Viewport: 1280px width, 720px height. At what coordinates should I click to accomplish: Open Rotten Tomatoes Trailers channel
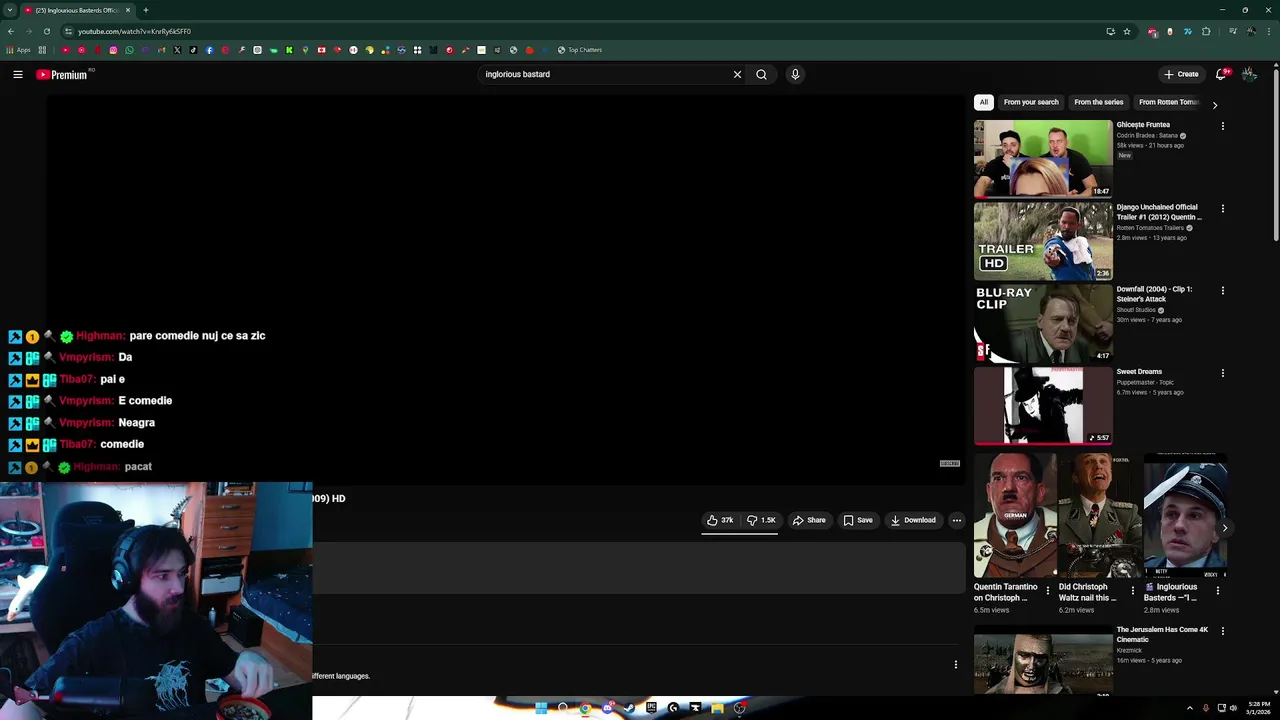[x=1150, y=228]
